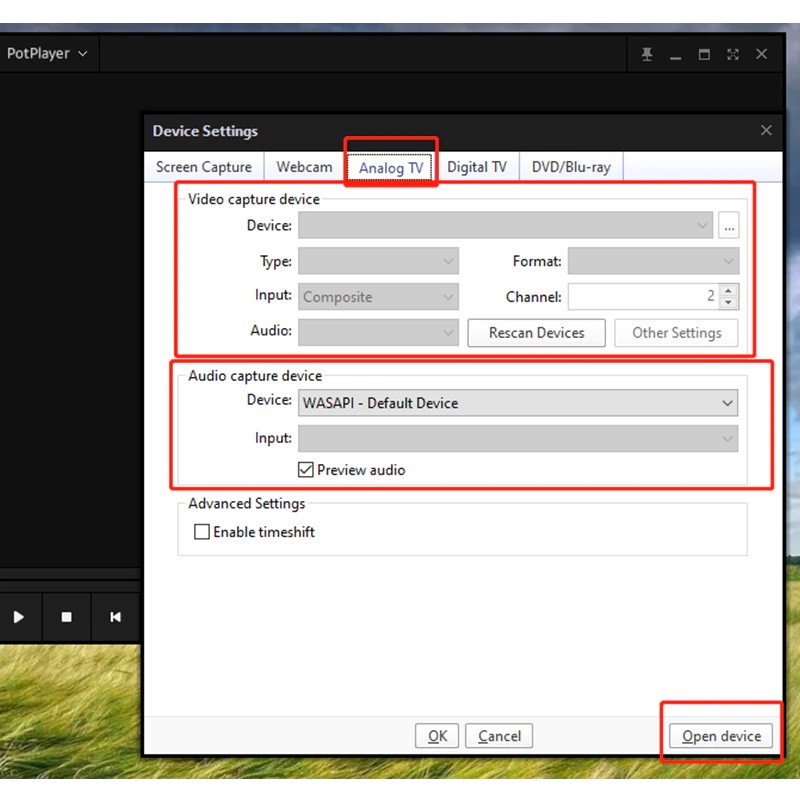
Task: Click the Channel number input field
Action: tap(642, 297)
